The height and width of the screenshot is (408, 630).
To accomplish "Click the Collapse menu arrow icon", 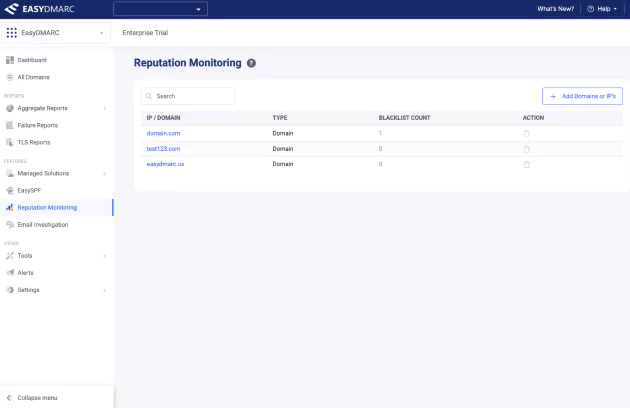I will [x=10, y=398].
